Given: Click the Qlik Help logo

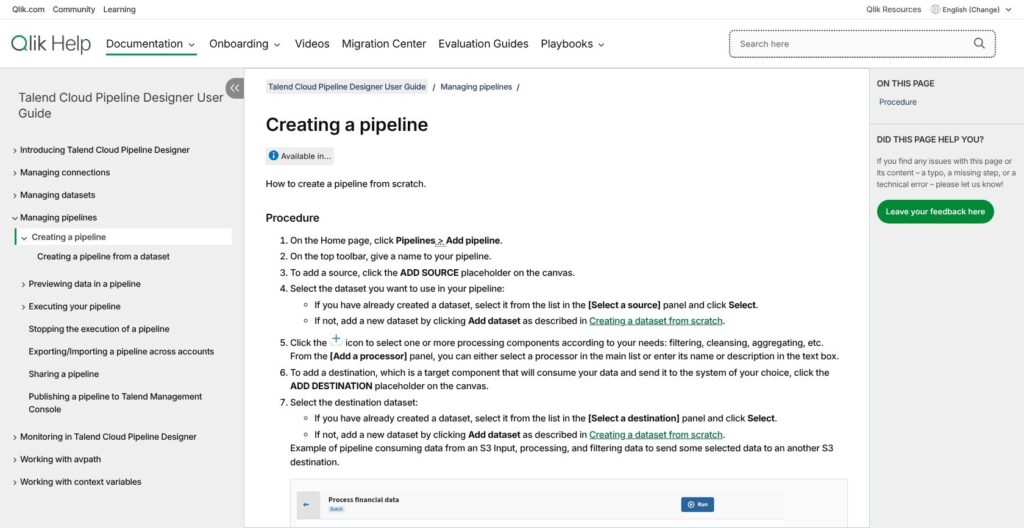Looking at the screenshot, I should click(51, 44).
